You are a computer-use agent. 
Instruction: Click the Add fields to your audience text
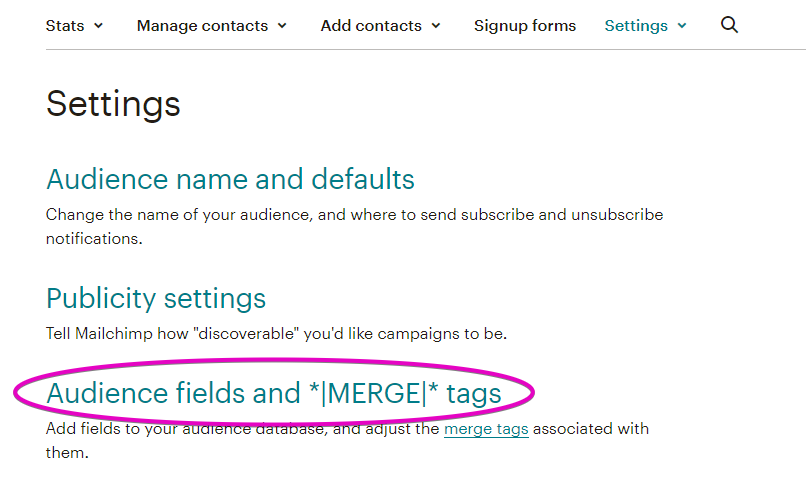tap(347, 440)
